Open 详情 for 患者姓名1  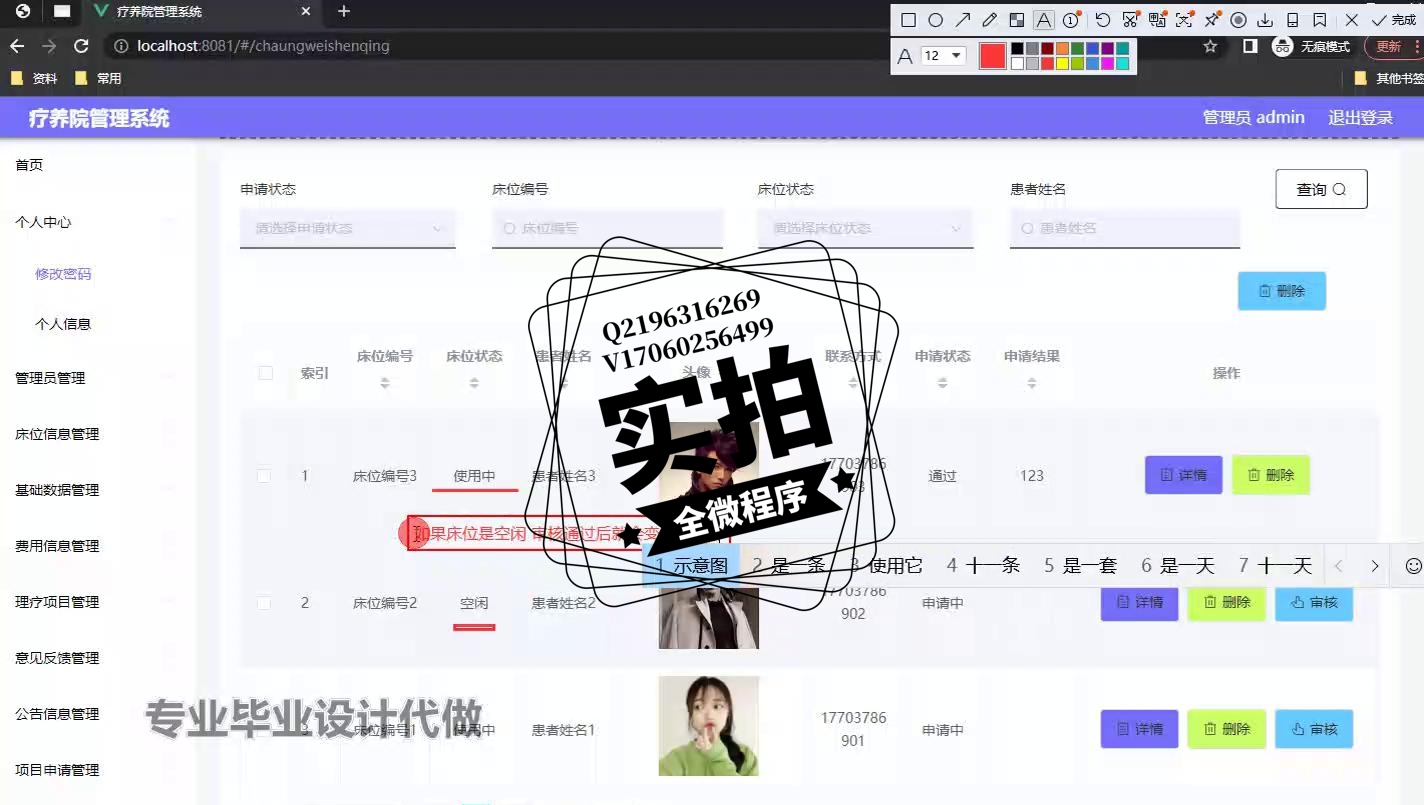pos(1139,729)
